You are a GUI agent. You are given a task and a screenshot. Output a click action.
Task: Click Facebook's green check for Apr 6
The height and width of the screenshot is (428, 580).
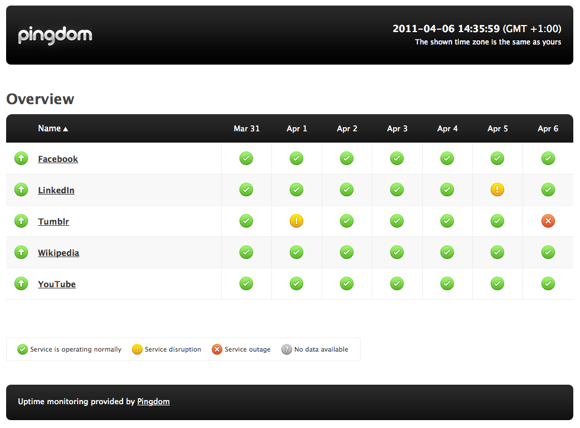[548, 158]
